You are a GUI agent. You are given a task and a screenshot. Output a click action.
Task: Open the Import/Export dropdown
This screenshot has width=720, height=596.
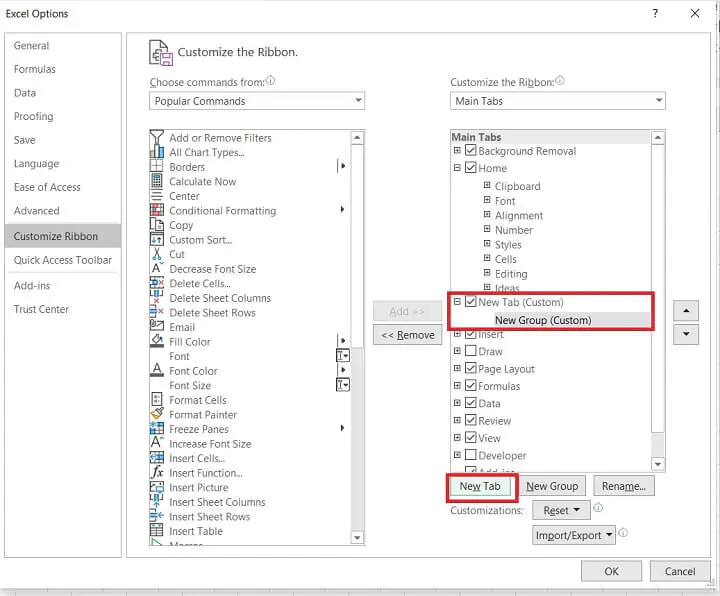point(574,535)
